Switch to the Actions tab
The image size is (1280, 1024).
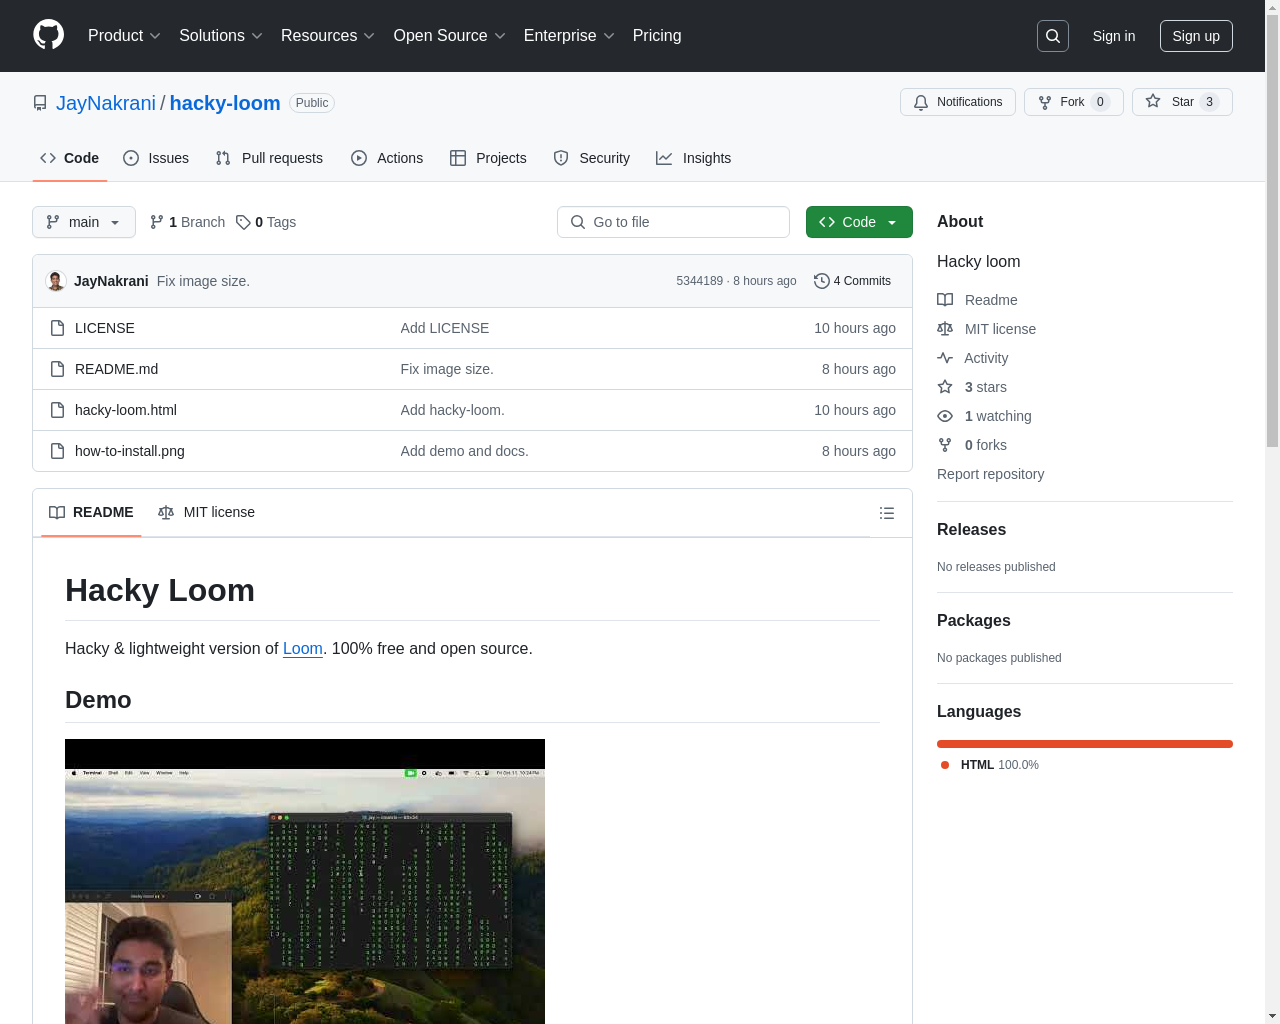click(x=387, y=158)
